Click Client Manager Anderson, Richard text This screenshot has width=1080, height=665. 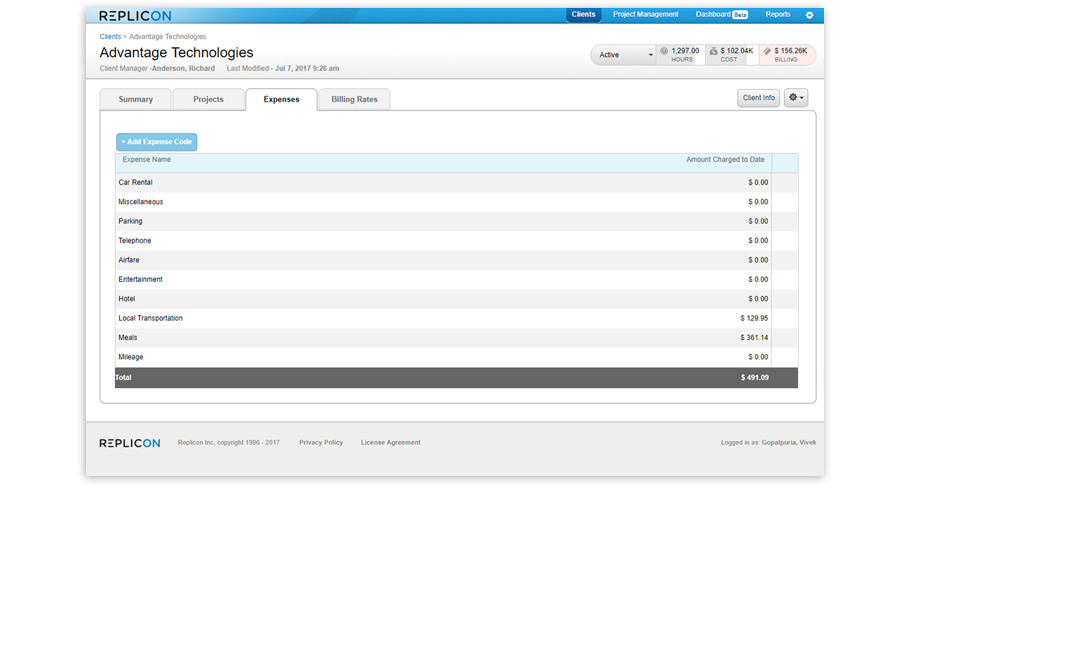point(157,68)
